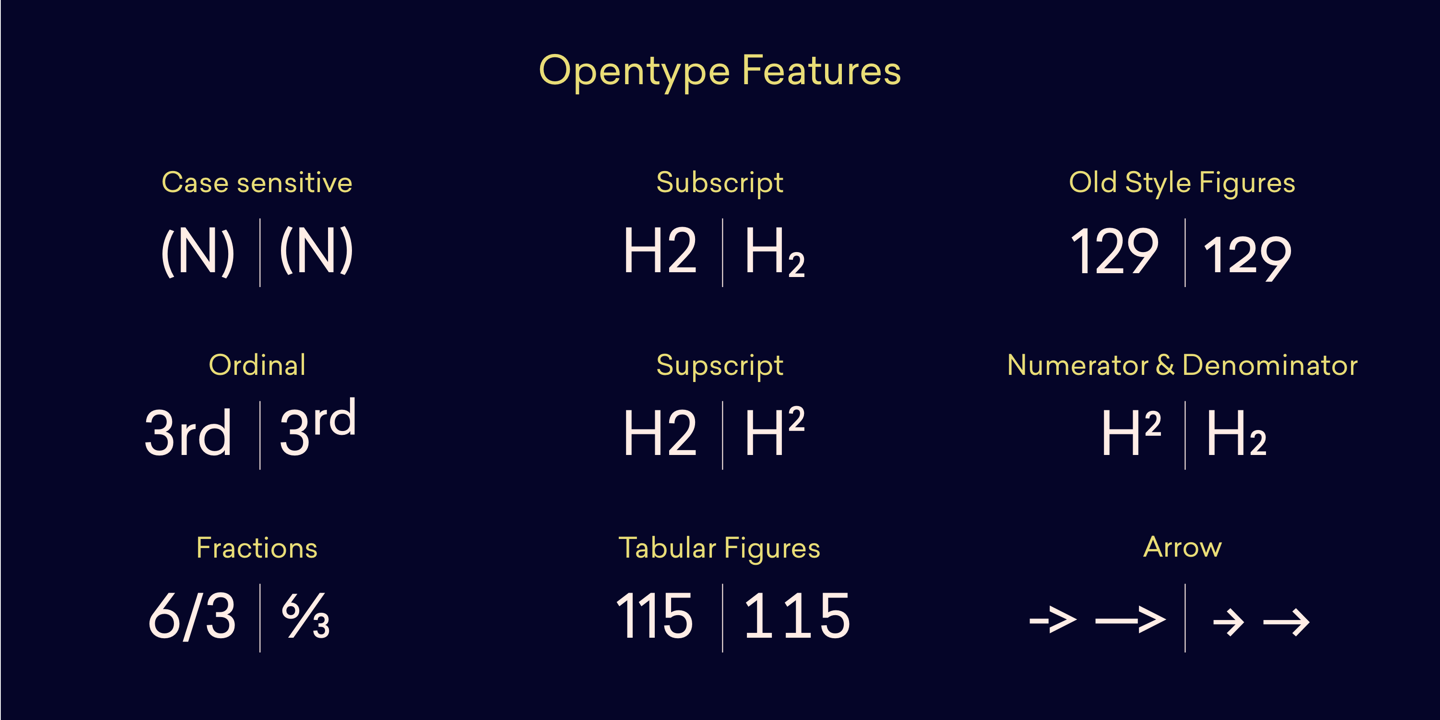The width and height of the screenshot is (1440, 720).
Task: Click the stacked 6/3 fraction glyph
Action: click(x=306, y=617)
